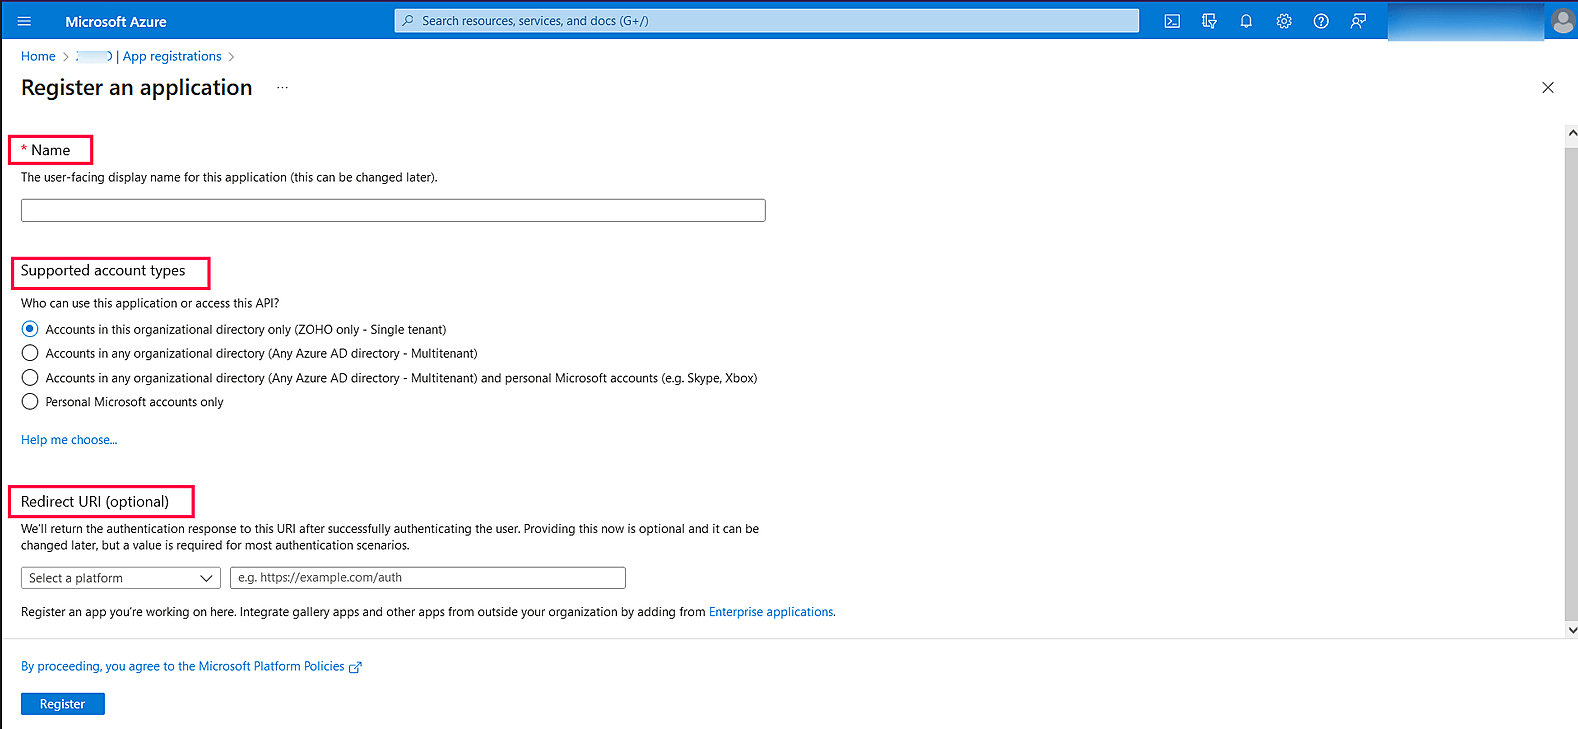The image size is (1578, 729).
Task: Click the search magnifier icon
Action: (408, 21)
